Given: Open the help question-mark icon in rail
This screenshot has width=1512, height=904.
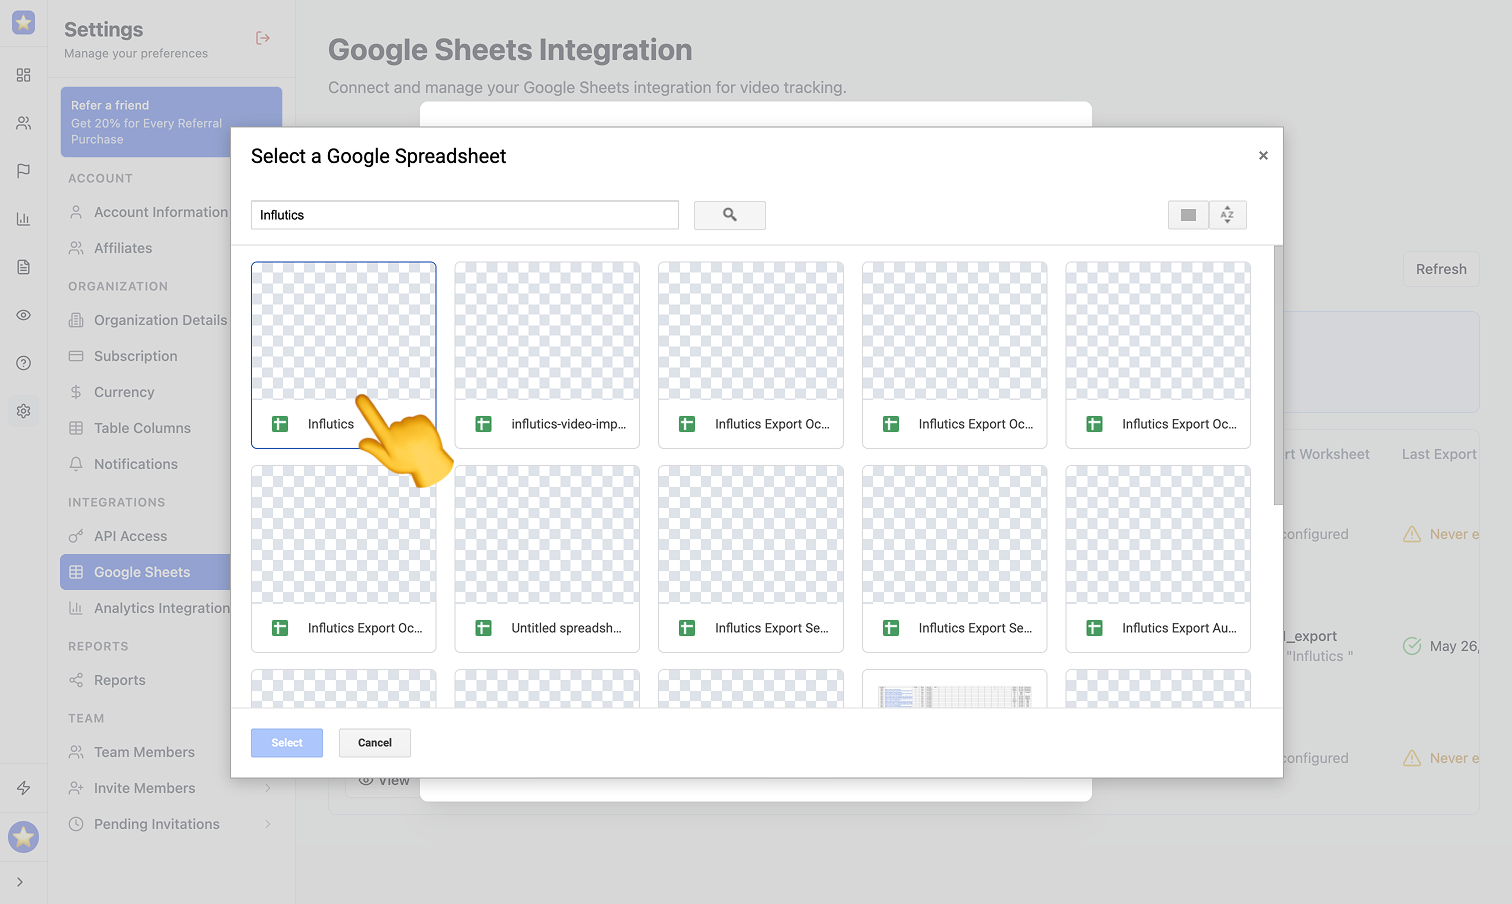Looking at the screenshot, I should 23,363.
